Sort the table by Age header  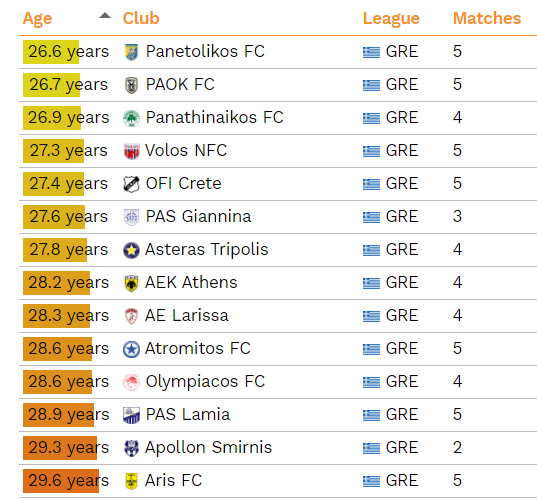(x=37, y=18)
